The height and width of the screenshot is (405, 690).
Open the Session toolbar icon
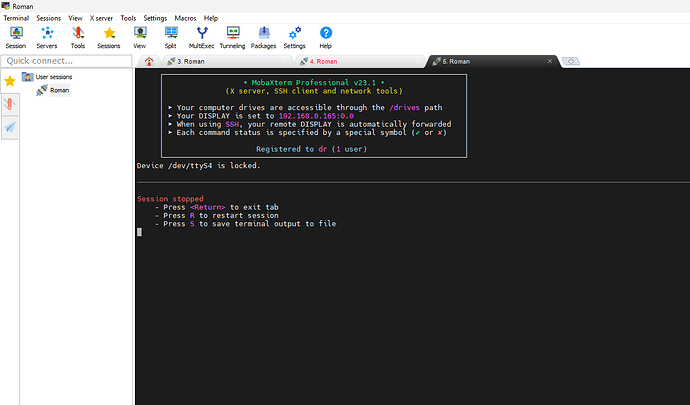[16, 37]
